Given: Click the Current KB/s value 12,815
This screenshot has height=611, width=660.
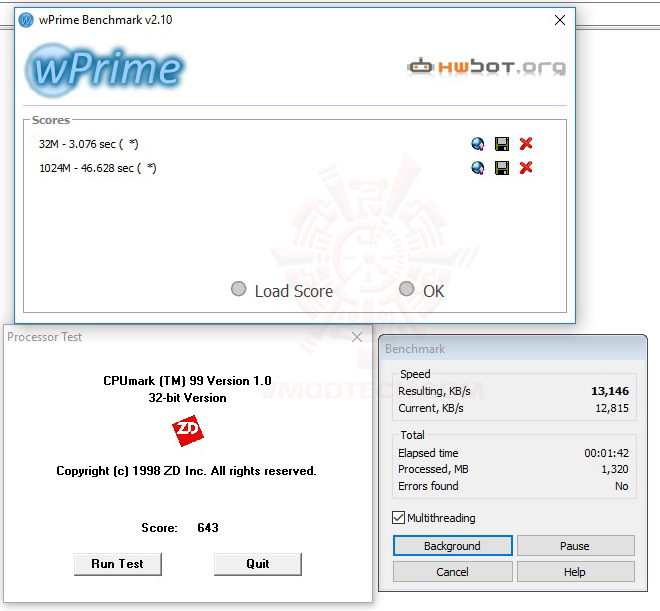Looking at the screenshot, I should pyautogui.click(x=612, y=408).
